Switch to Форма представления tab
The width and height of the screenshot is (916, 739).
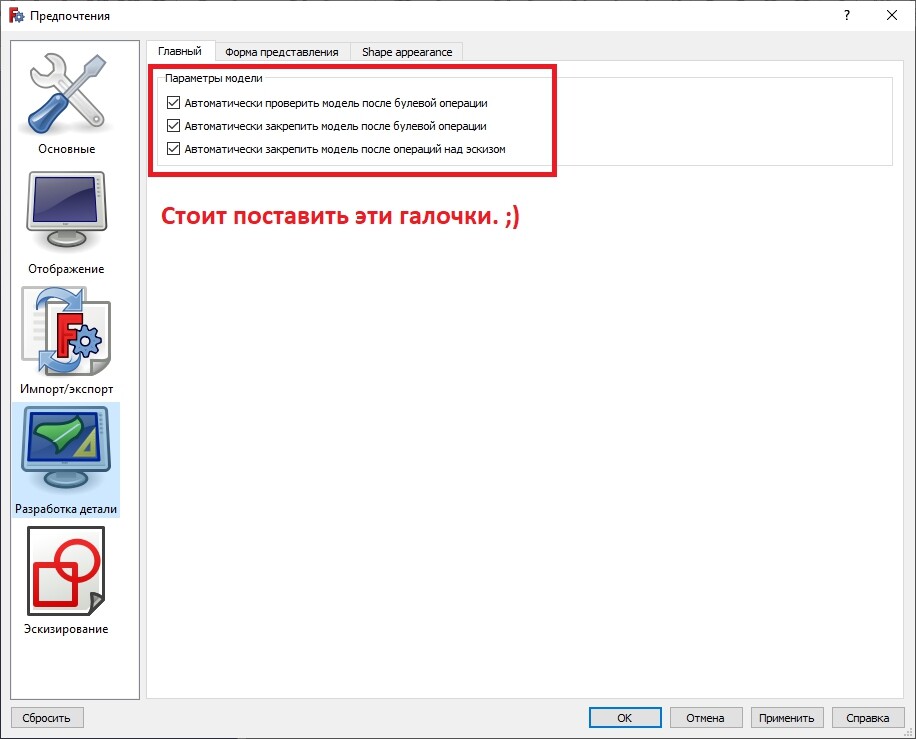click(x=282, y=52)
